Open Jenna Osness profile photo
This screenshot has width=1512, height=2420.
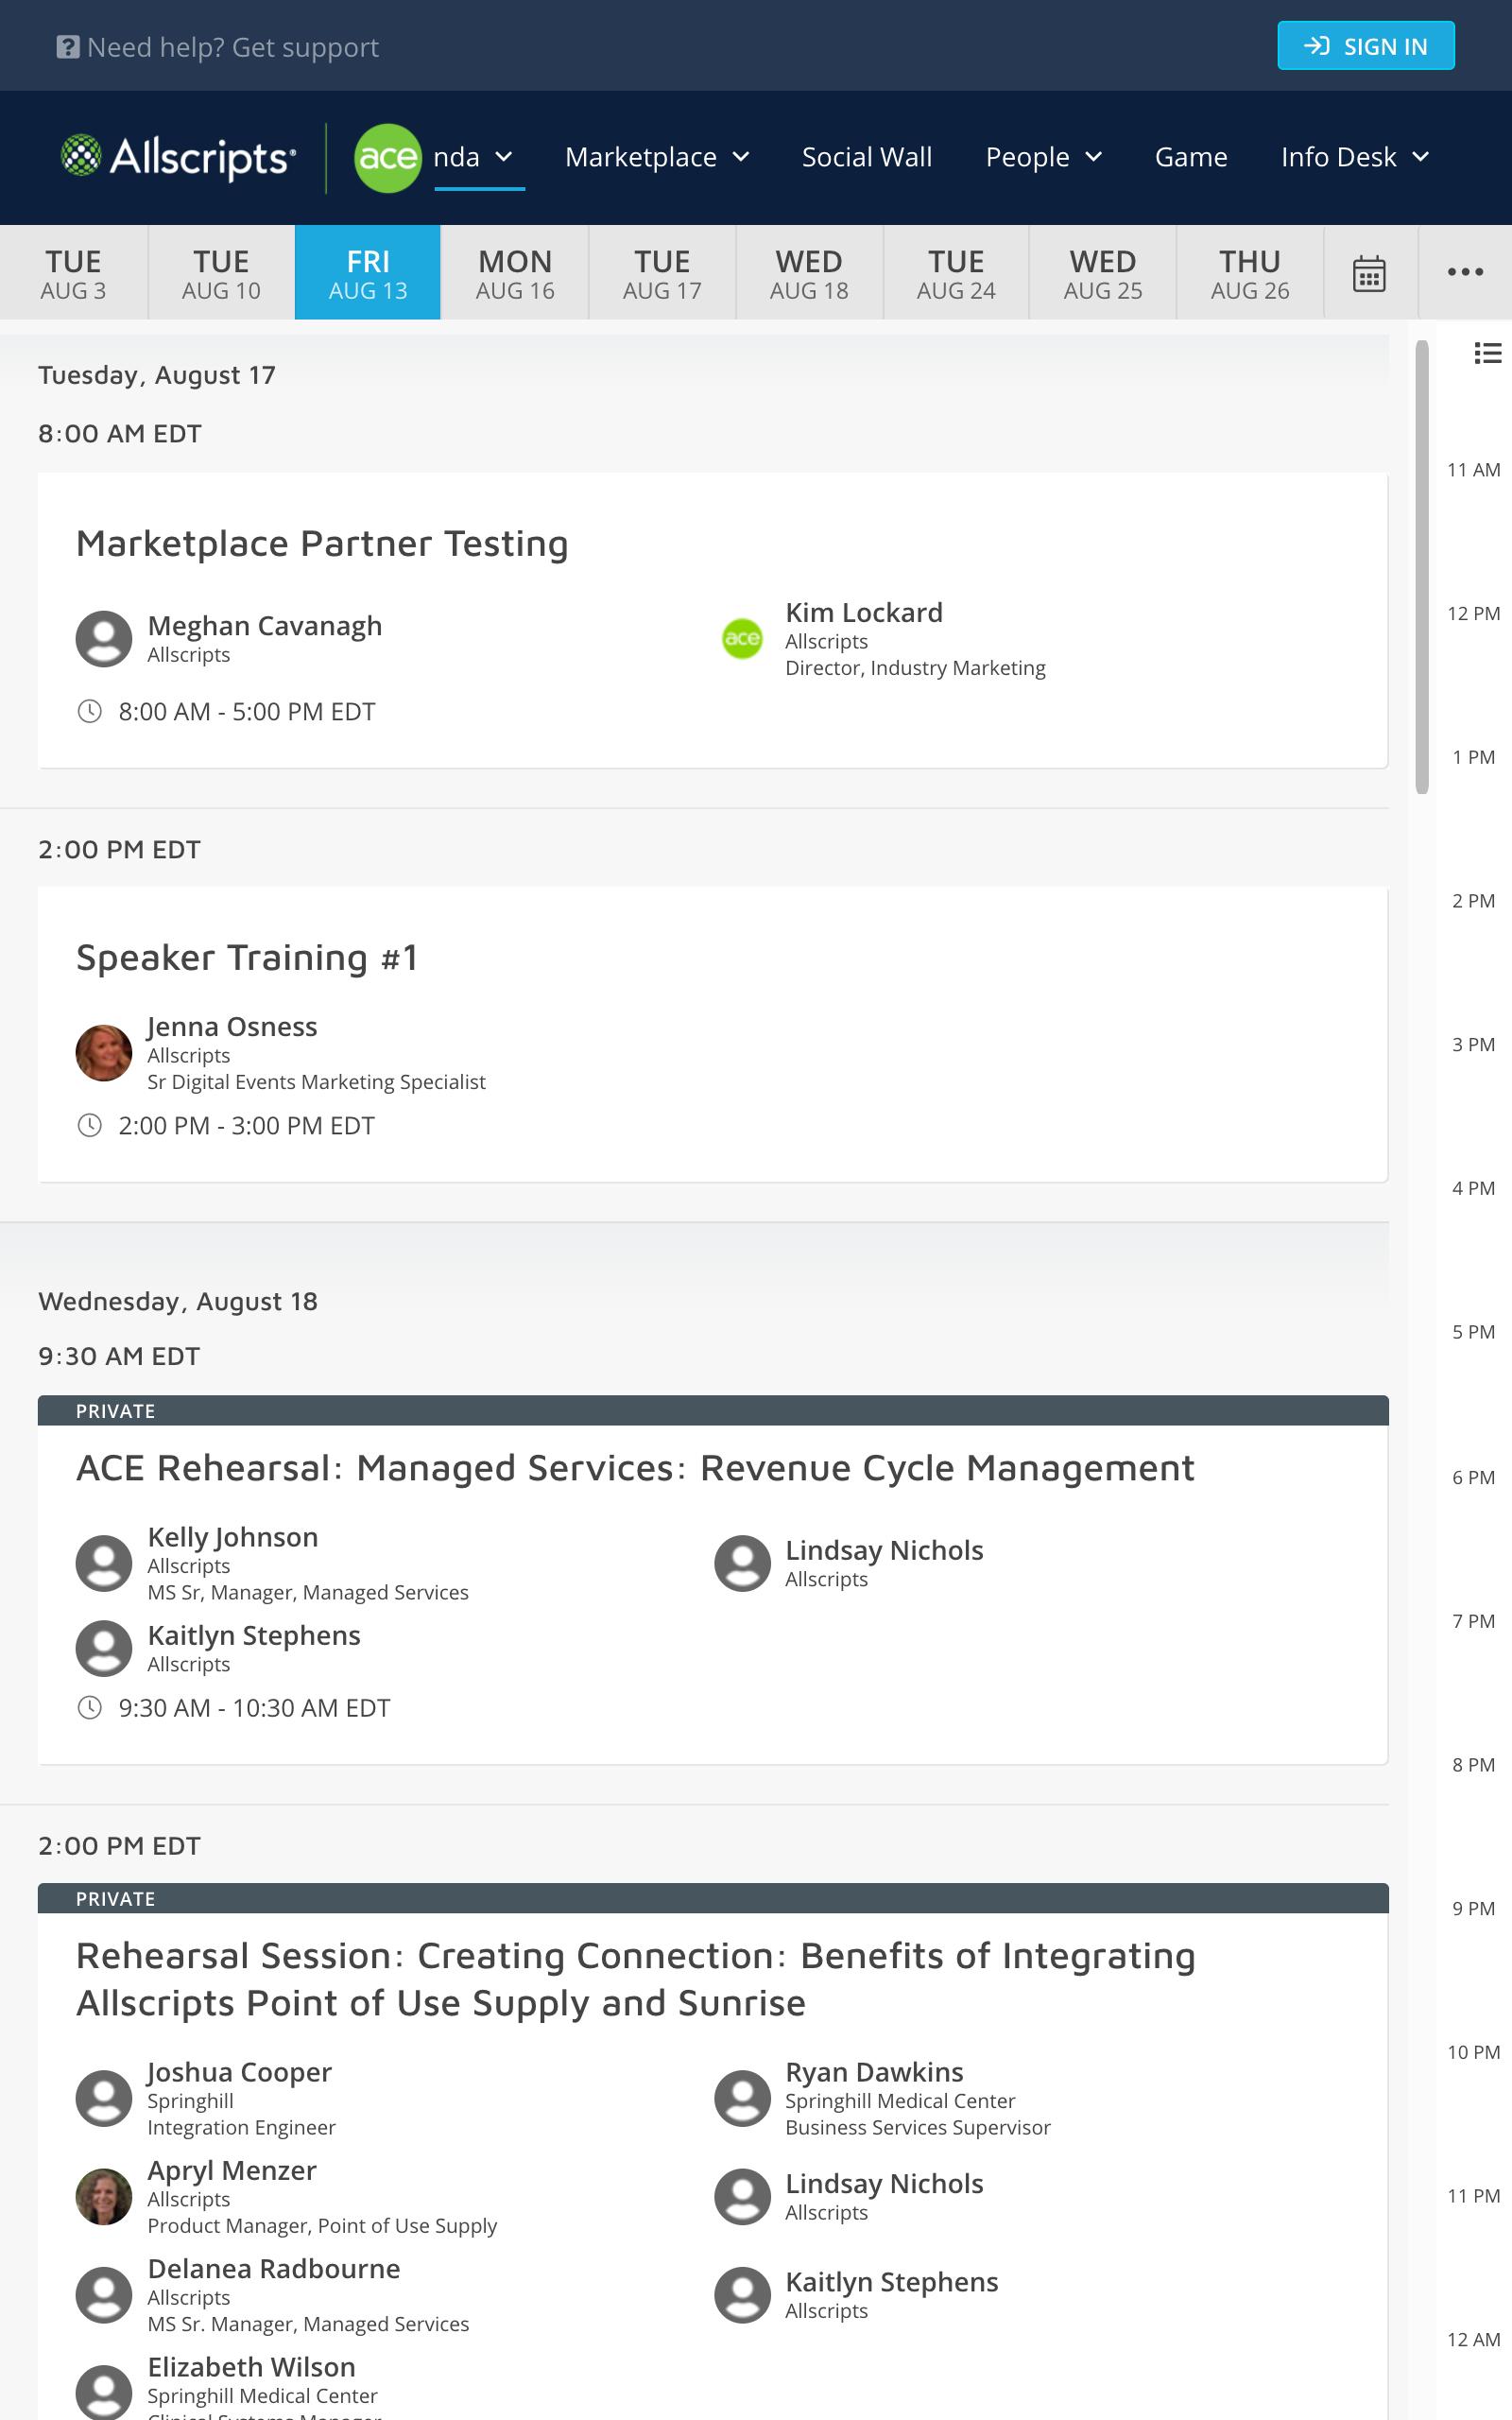(x=104, y=1052)
